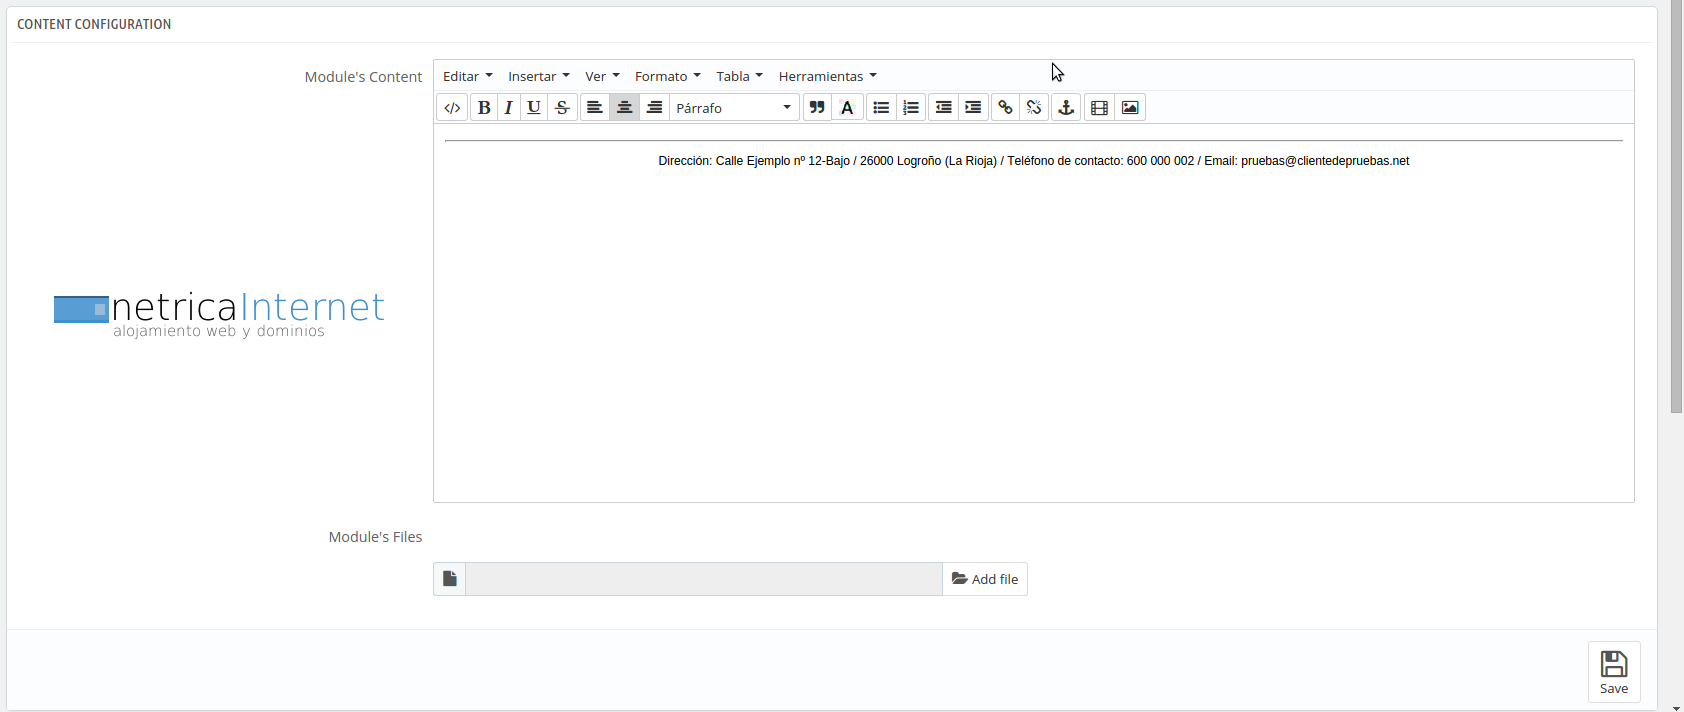Click the Add file button
1684x712 pixels.
[x=985, y=579]
